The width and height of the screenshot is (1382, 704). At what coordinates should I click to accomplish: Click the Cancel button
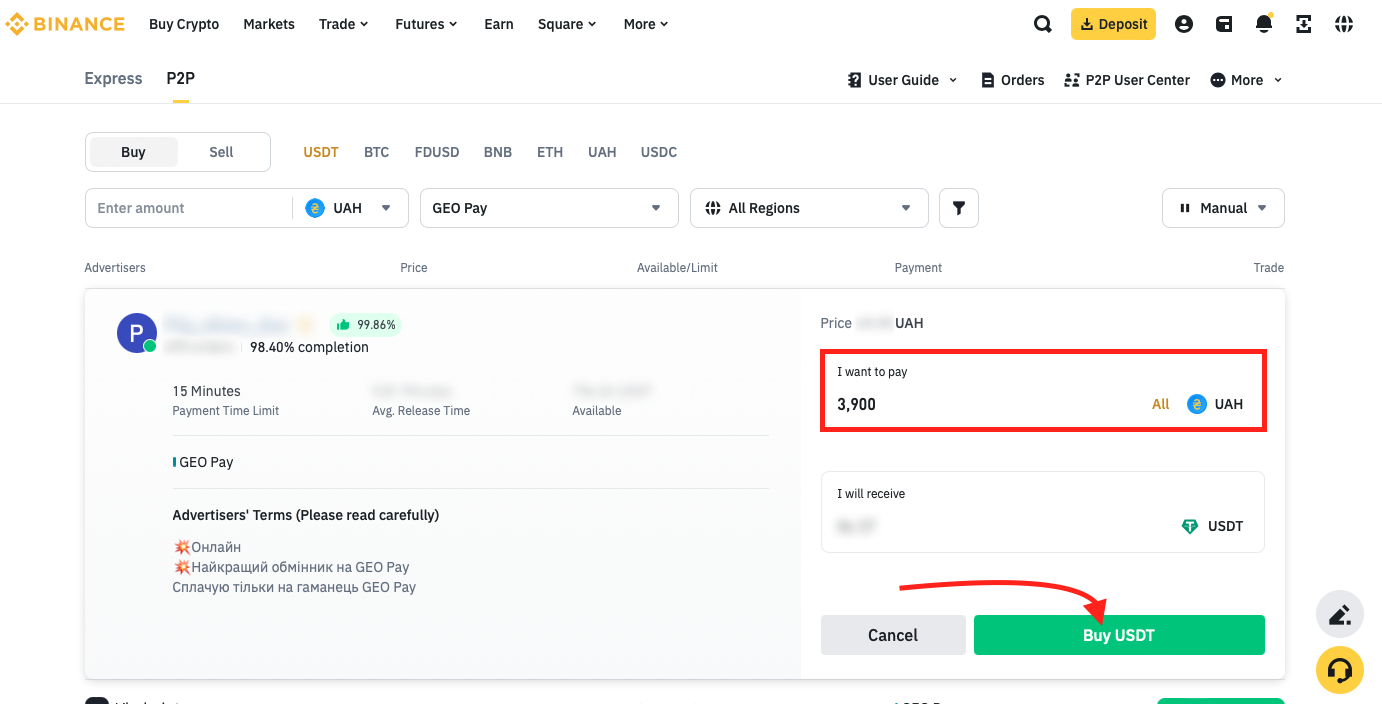(x=893, y=635)
